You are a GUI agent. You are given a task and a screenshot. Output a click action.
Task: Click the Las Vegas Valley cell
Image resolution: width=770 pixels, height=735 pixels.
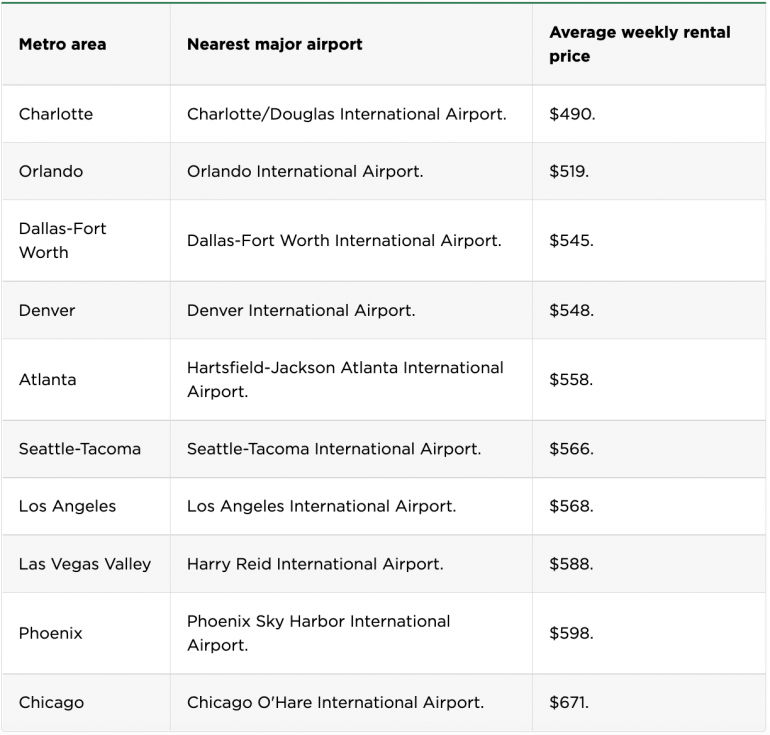click(x=85, y=564)
